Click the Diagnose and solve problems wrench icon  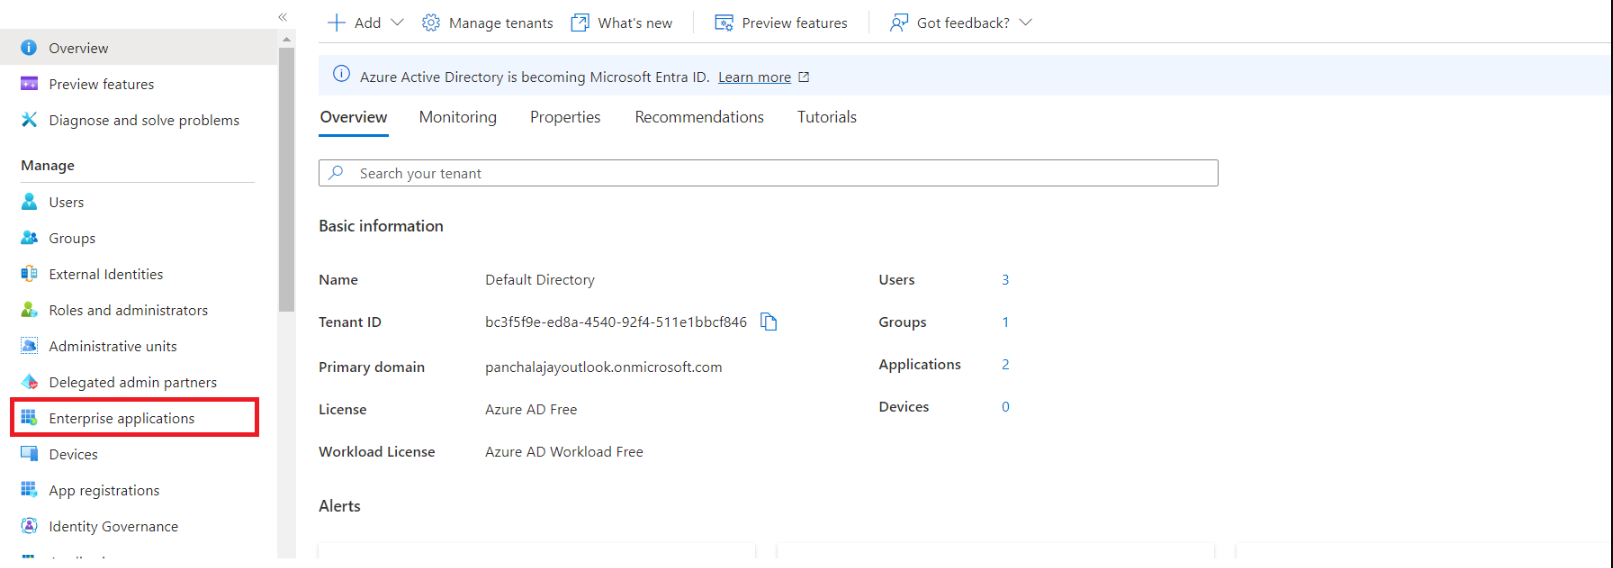[29, 120]
